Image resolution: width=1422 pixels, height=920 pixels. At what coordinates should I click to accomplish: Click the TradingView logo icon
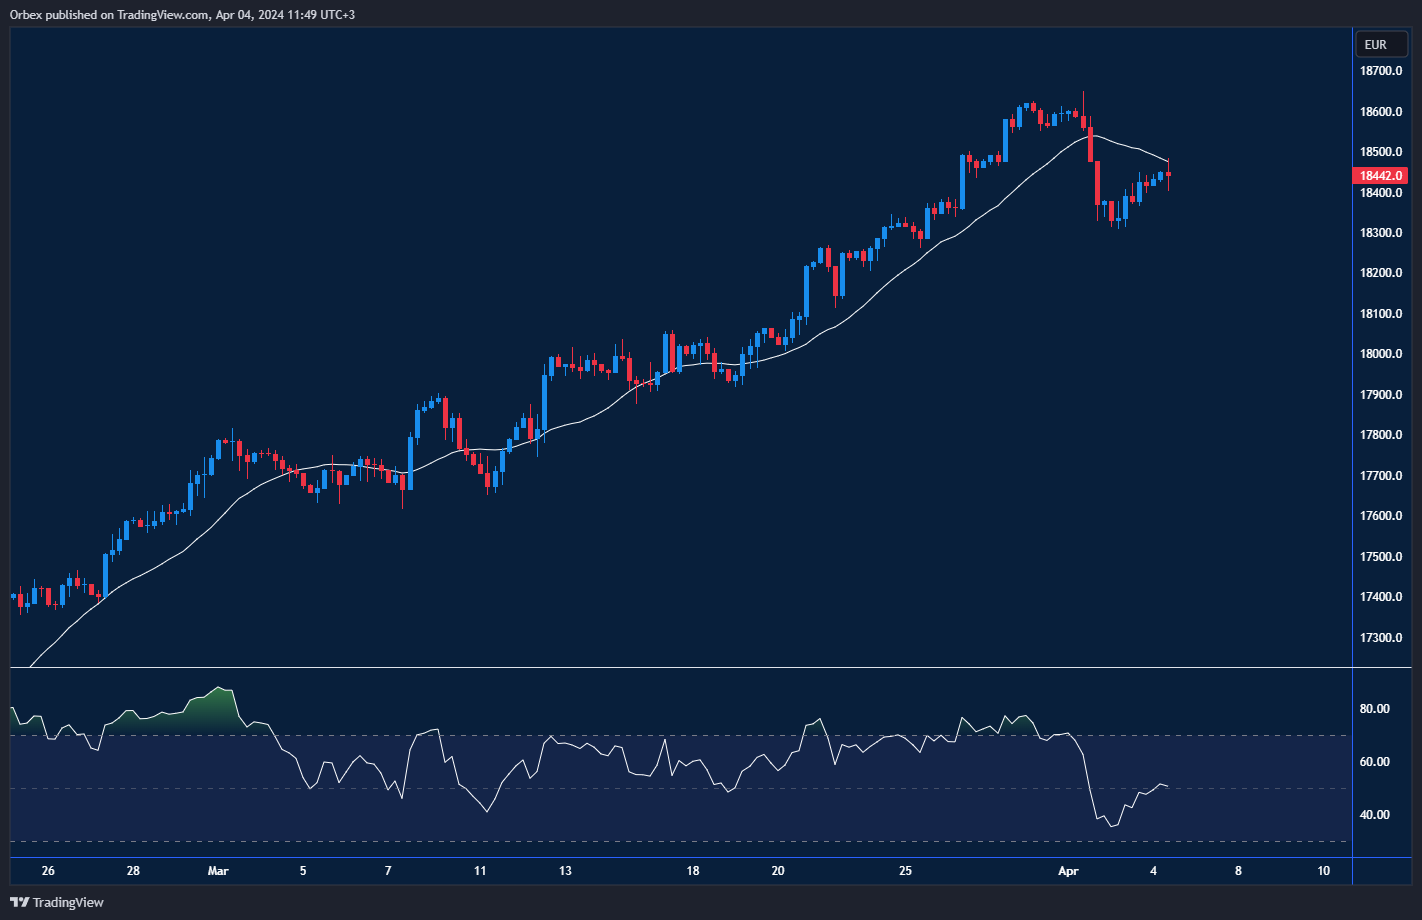(x=19, y=902)
